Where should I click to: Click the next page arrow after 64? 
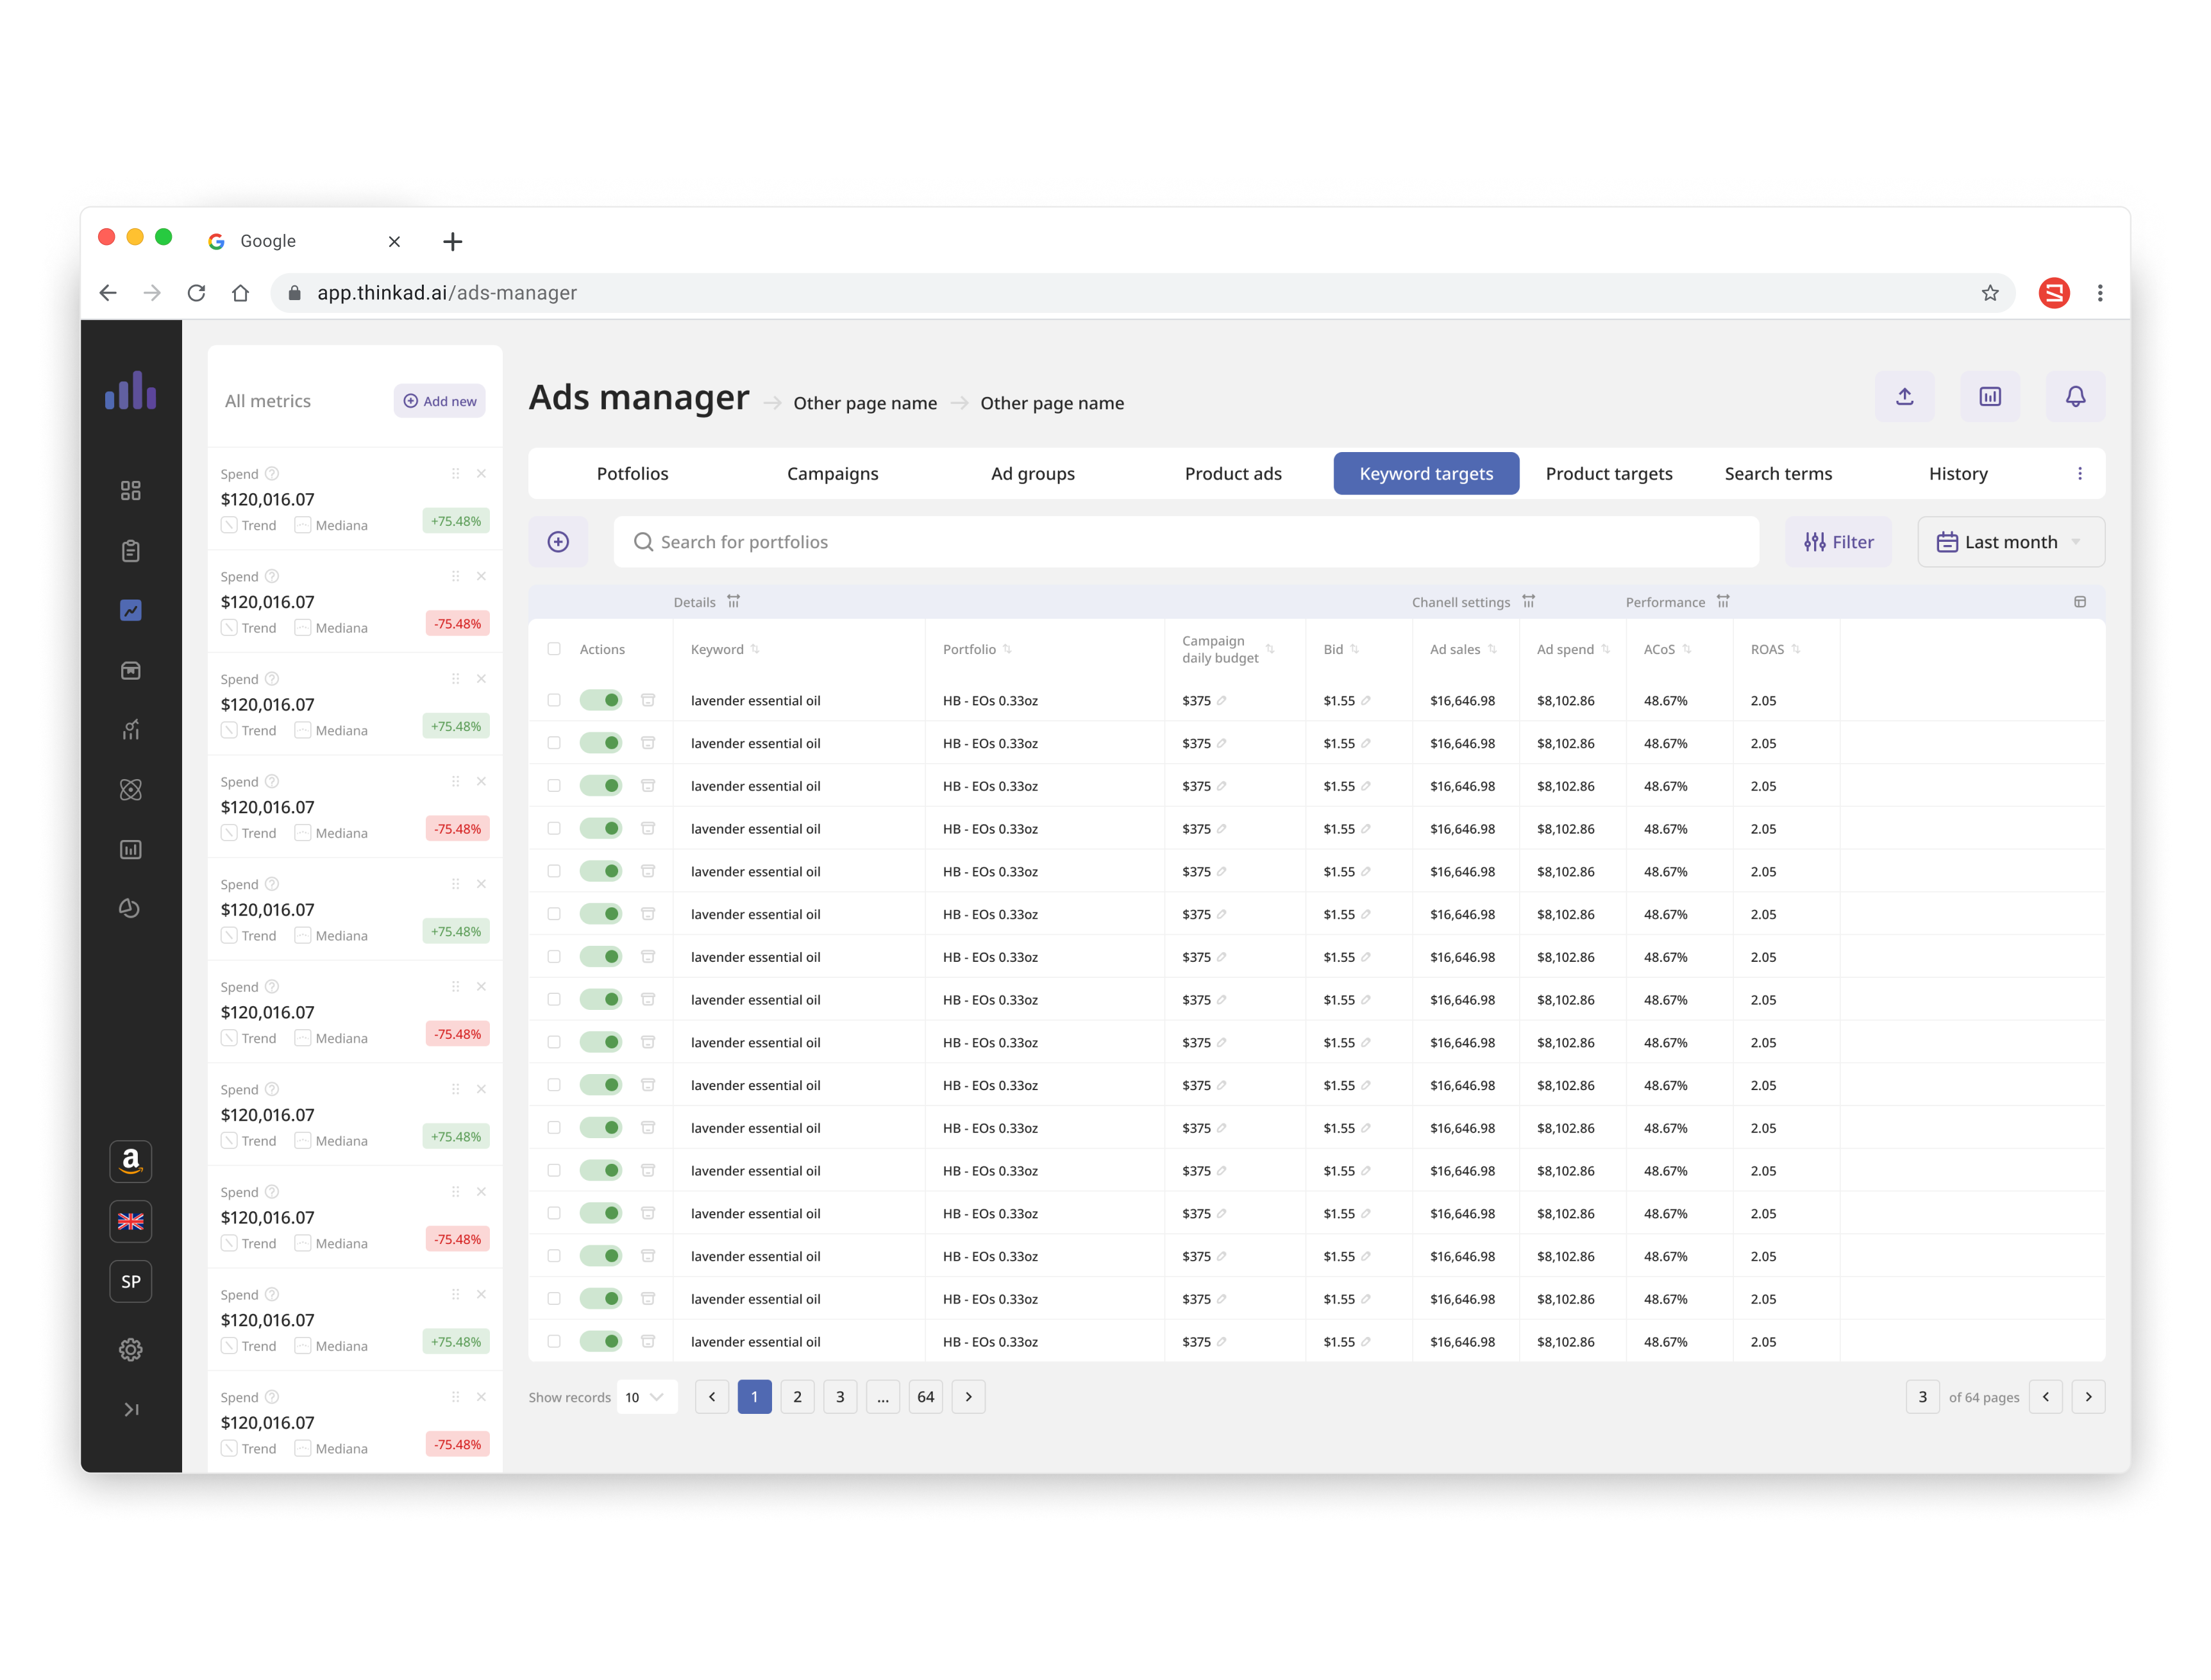pos(968,1398)
